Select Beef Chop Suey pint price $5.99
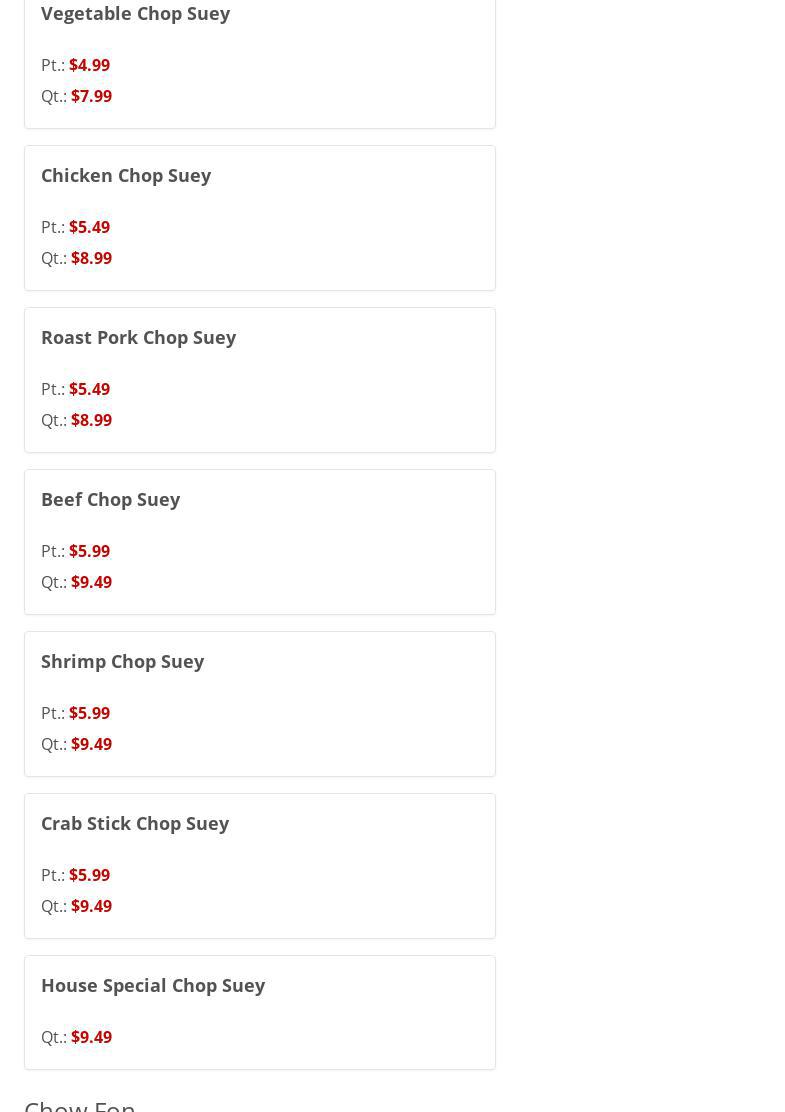Screen dimensions: 785x1112 (89, 551)
